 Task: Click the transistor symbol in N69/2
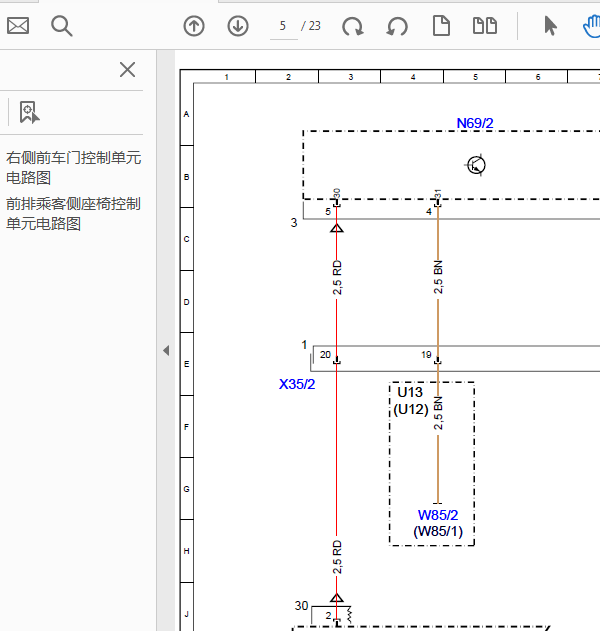pyautogui.click(x=476, y=165)
